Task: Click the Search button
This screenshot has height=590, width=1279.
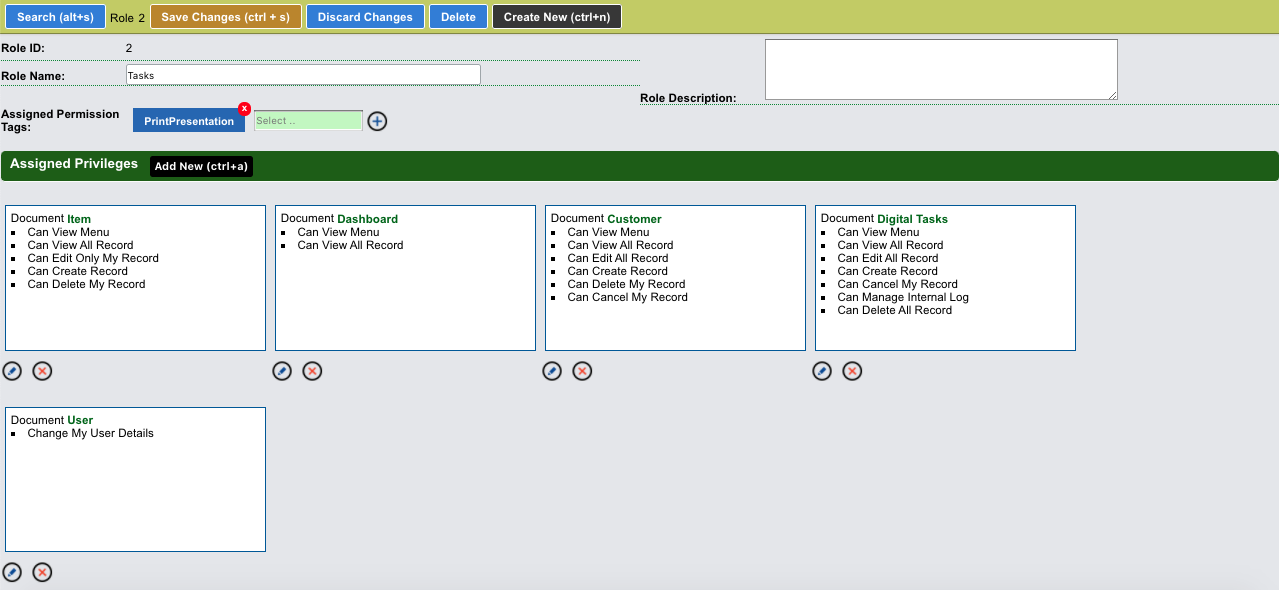Action: [x=55, y=16]
